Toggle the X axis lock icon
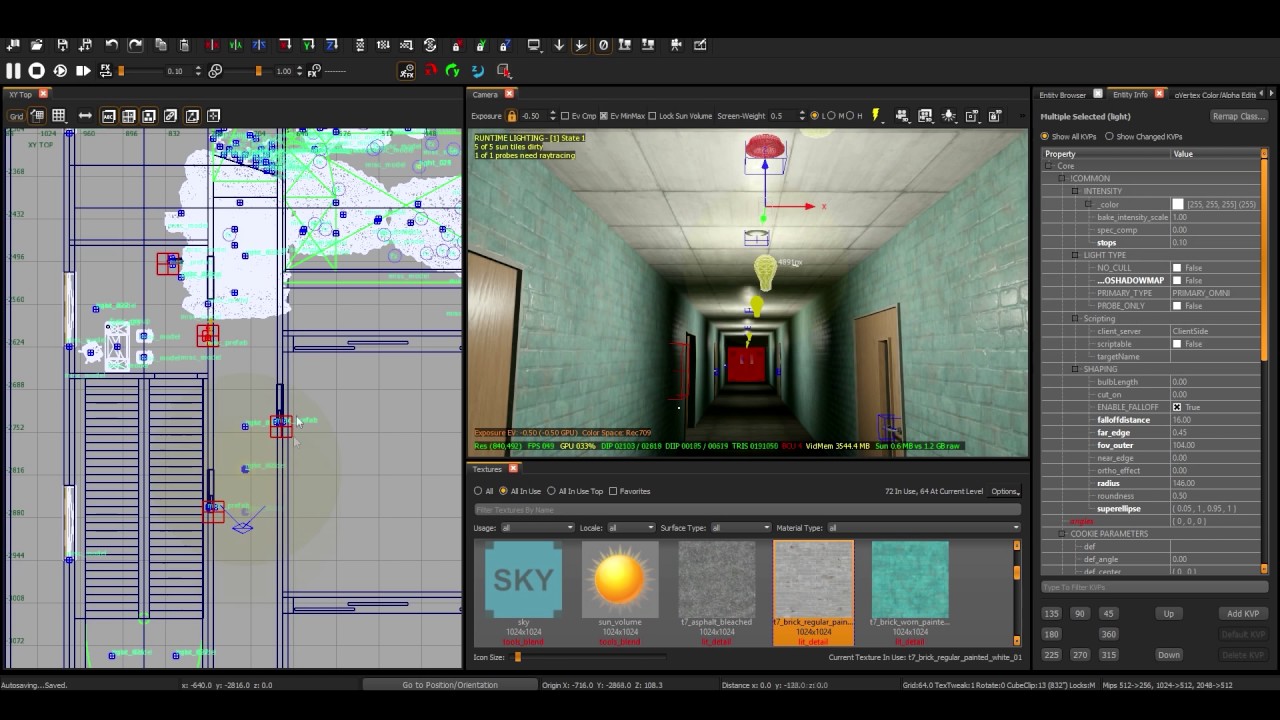The width and height of the screenshot is (1280, 720). point(456,45)
